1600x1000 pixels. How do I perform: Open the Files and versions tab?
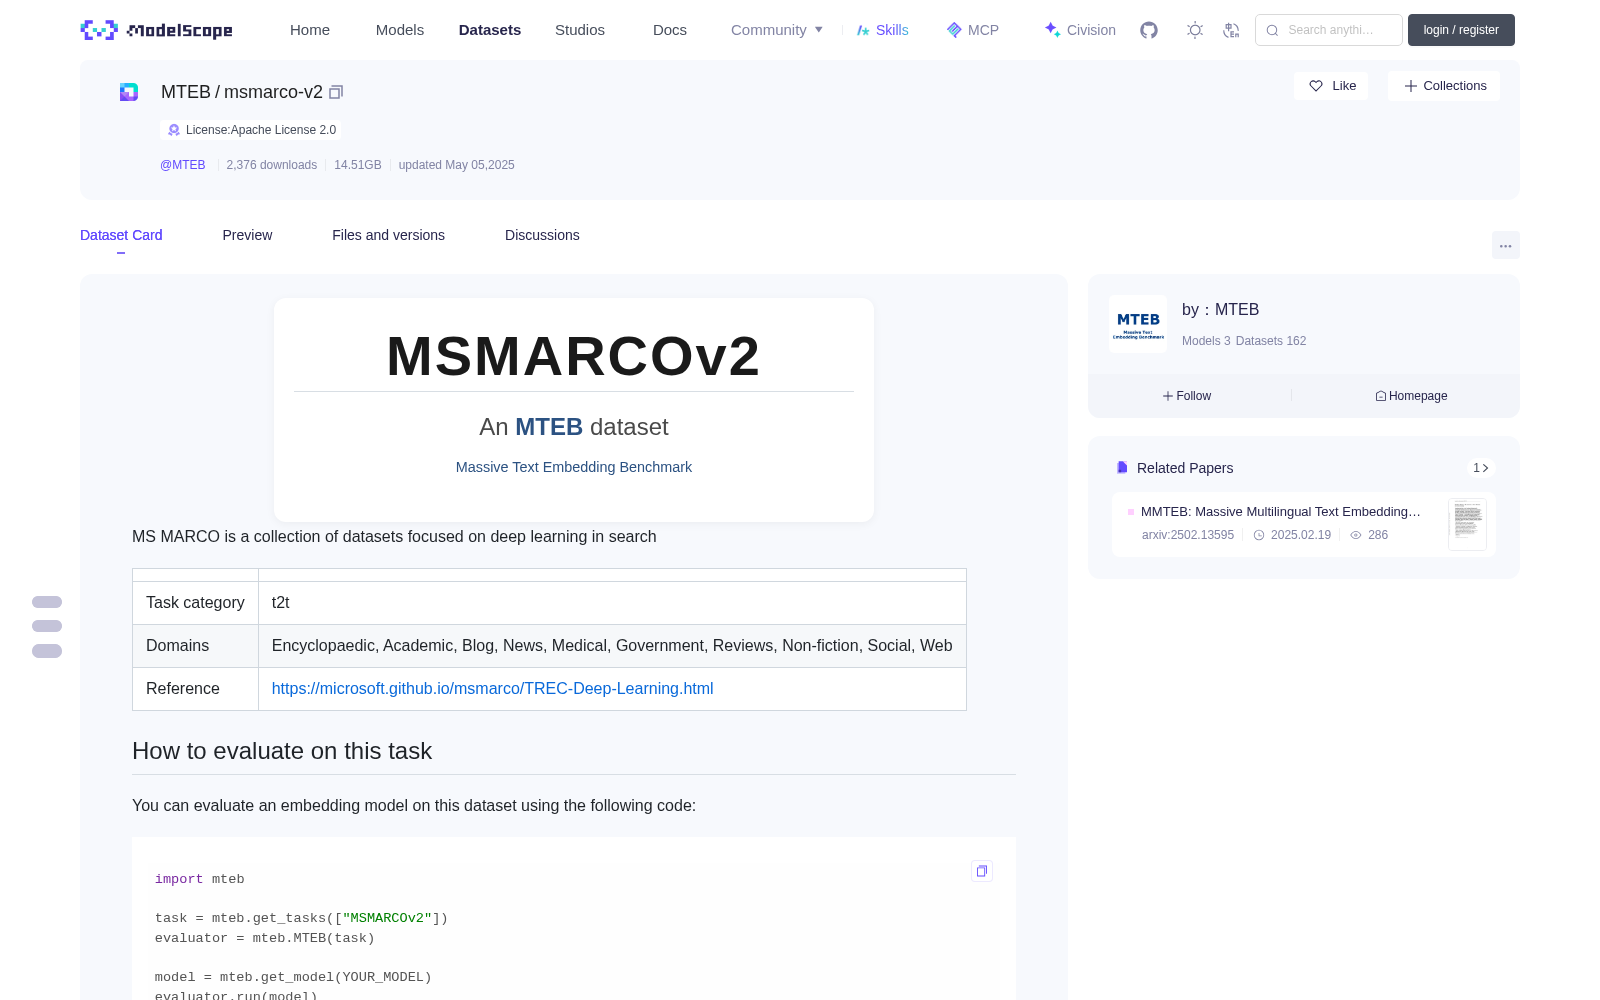pos(388,235)
